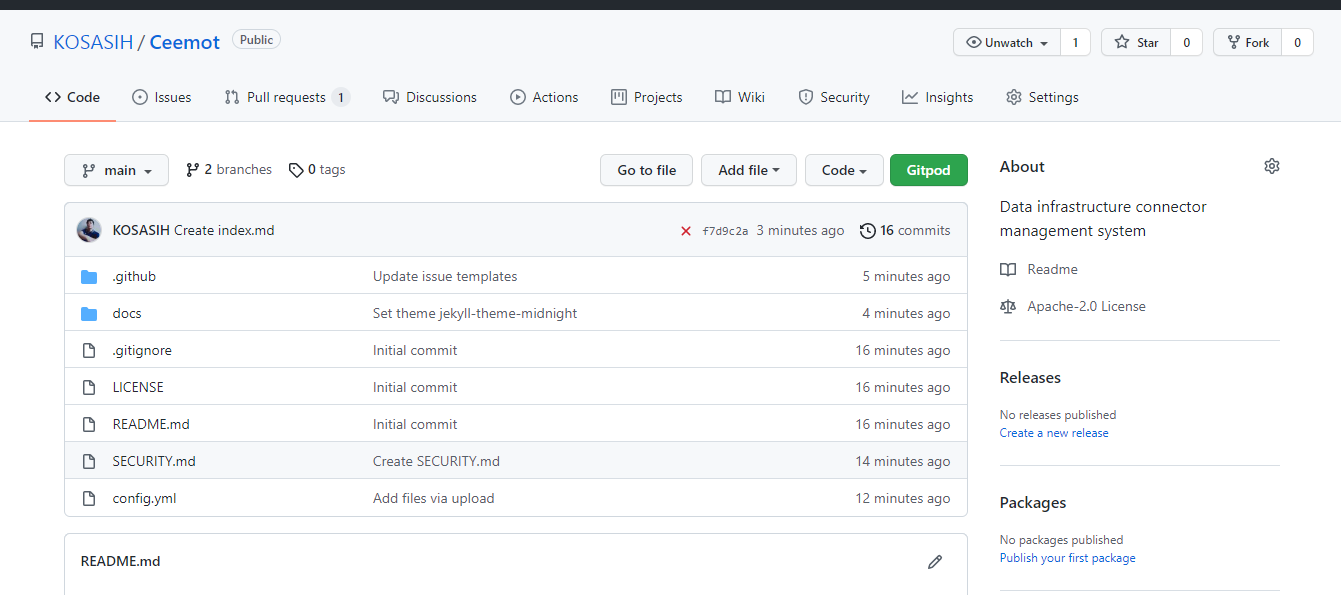Click commit hash f7d9c2a
1341x595 pixels.
[725, 231]
